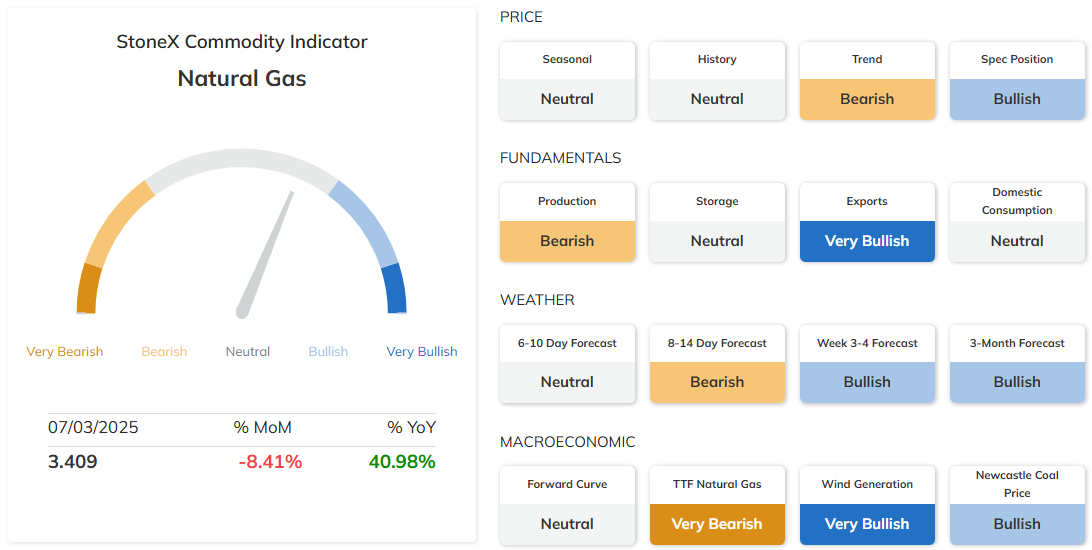Viewport: 1092px width, 550px height.
Task: Click the Bearish gauge legend label
Action: click(164, 352)
